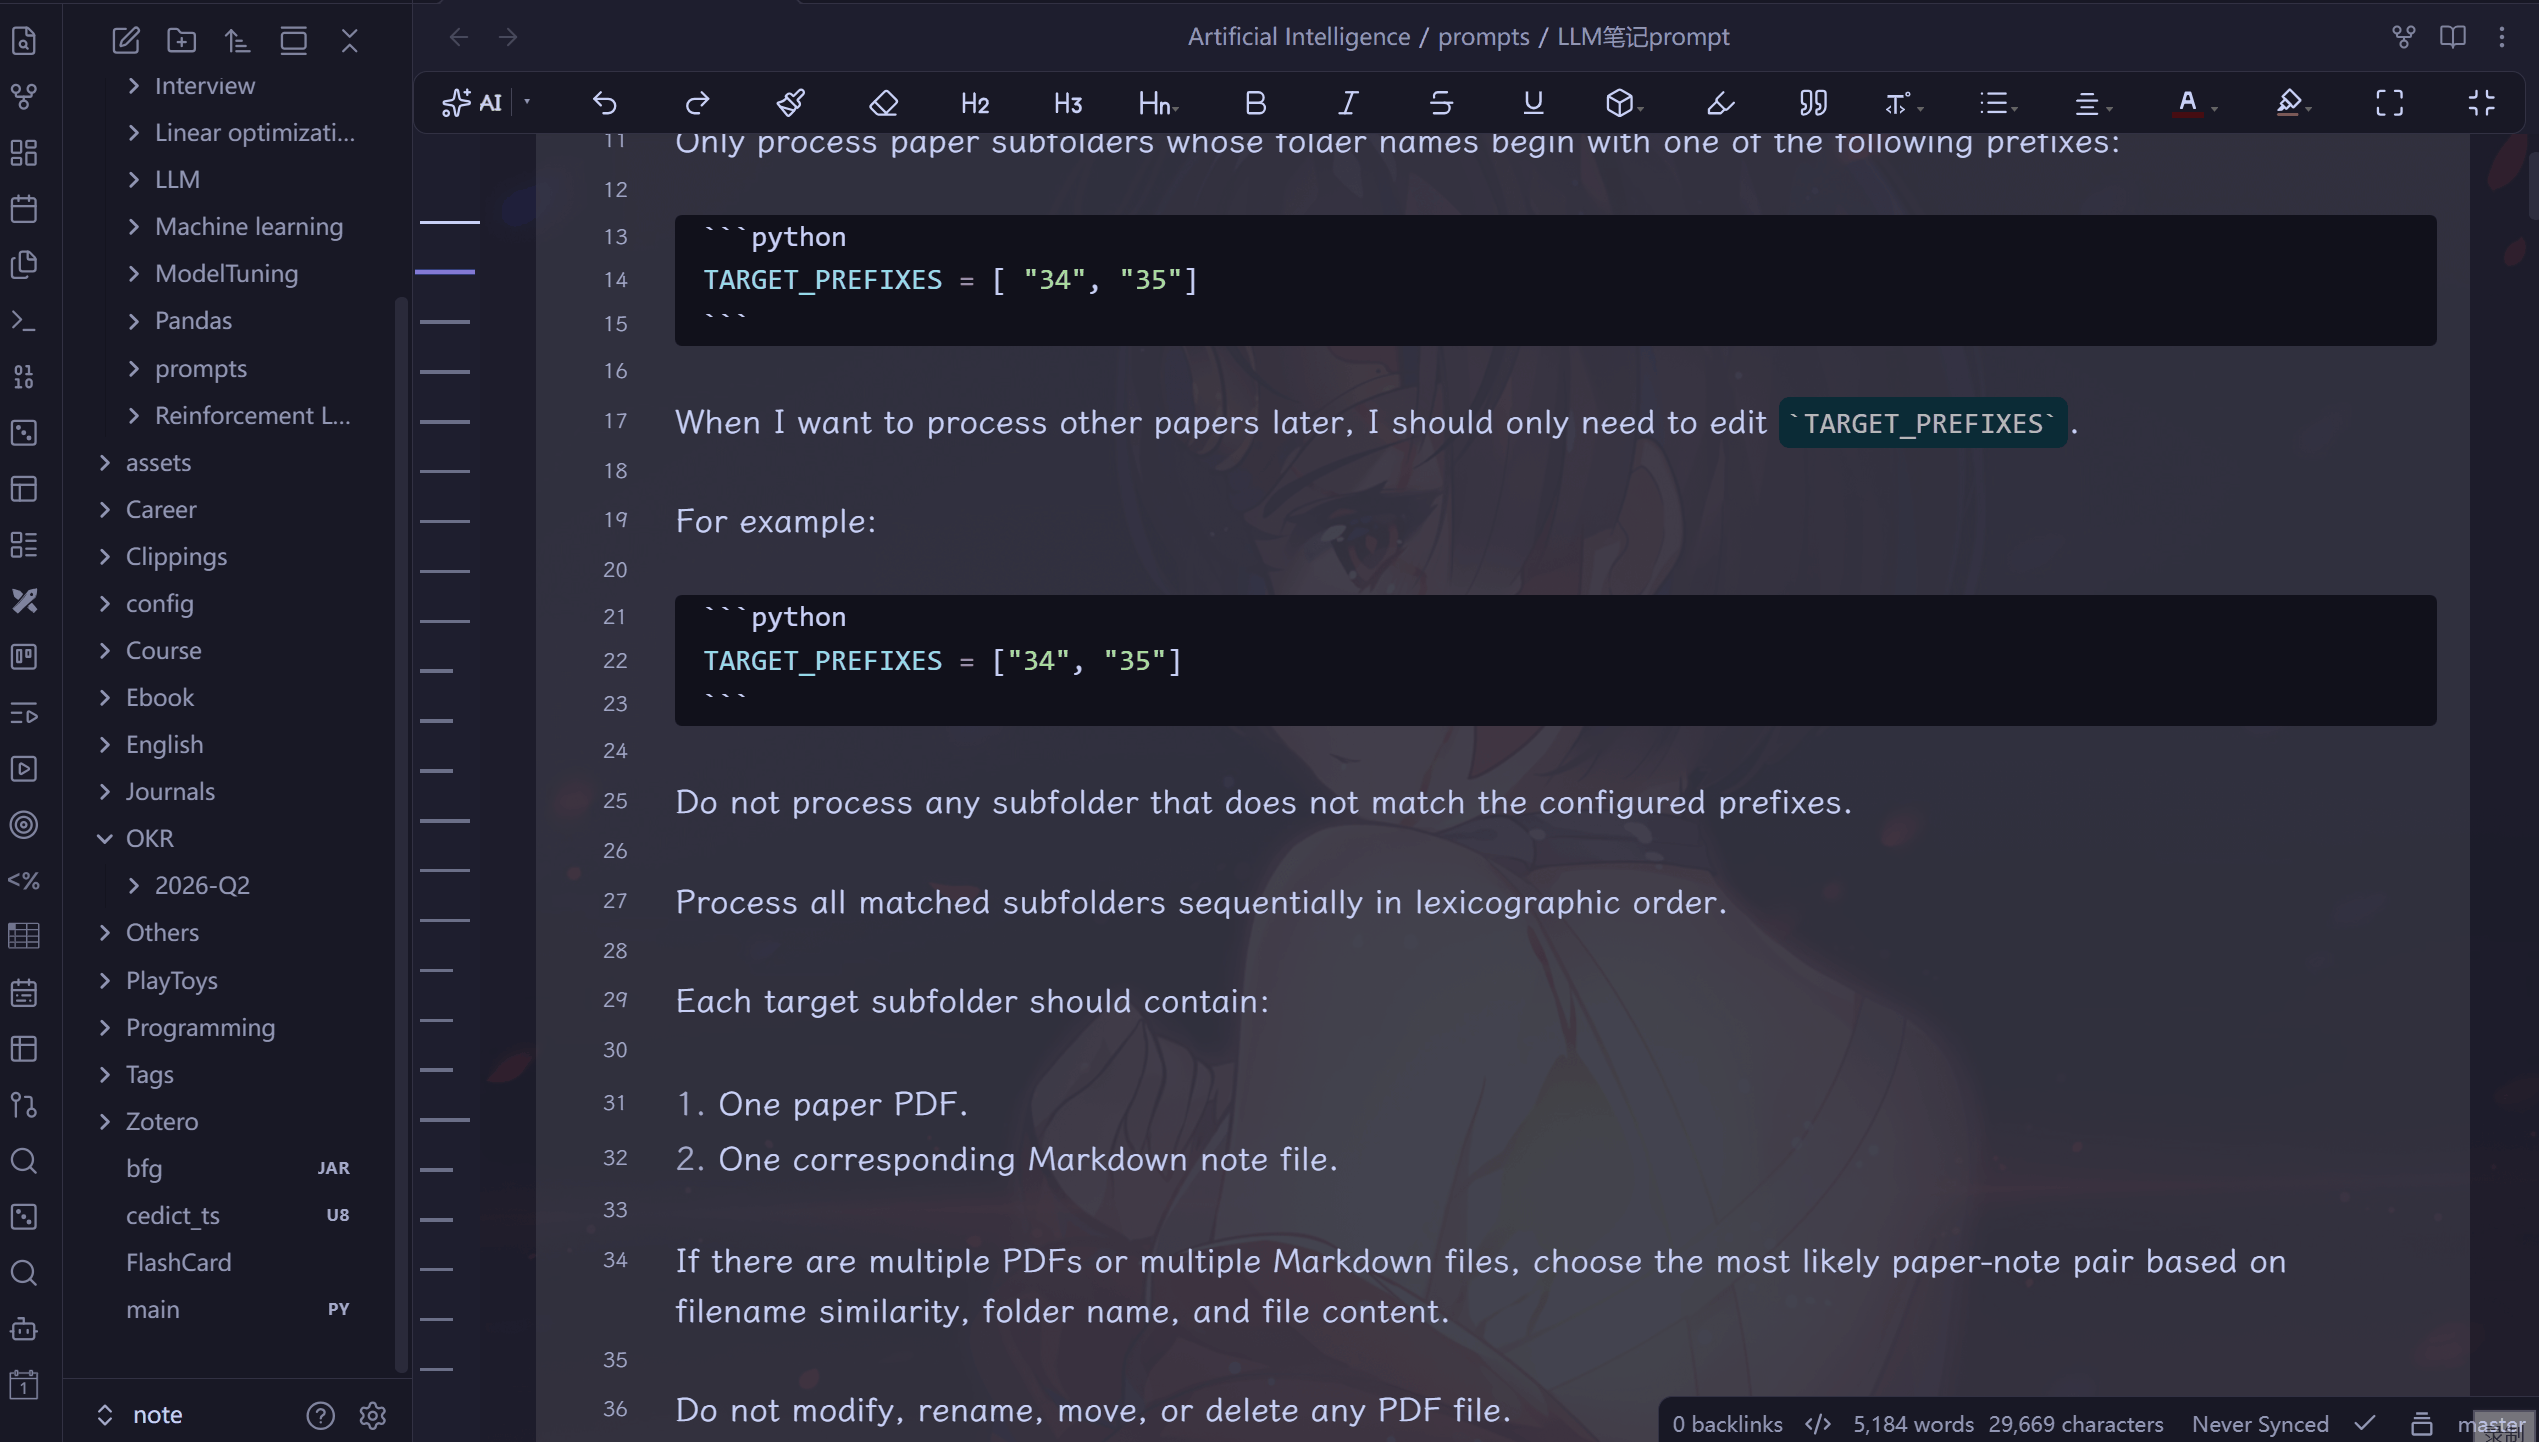Viewport: 2539px width, 1442px height.
Task: Open the graph view from the left ribbon
Action: pos(24,97)
